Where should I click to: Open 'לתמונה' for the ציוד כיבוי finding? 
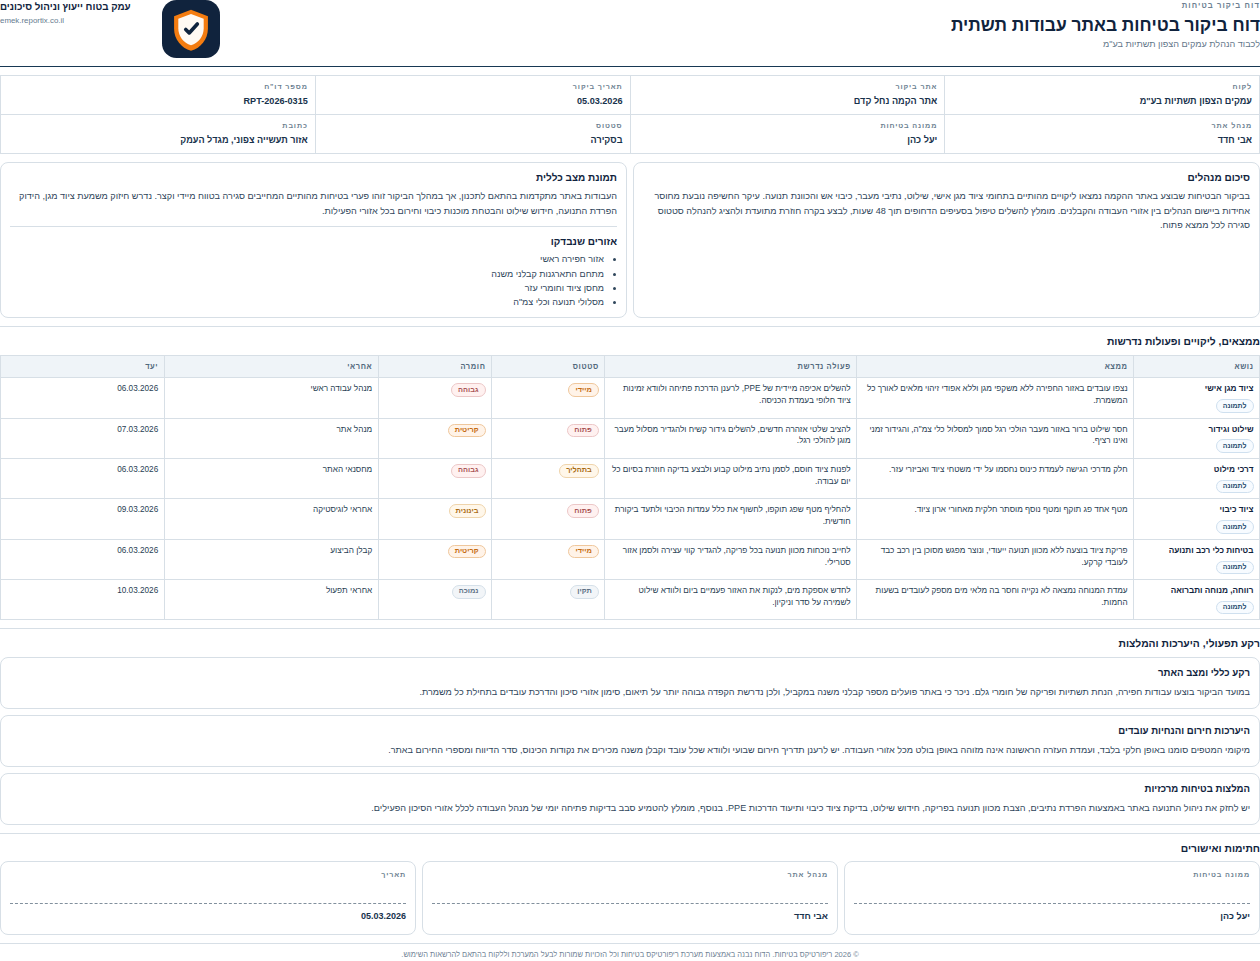click(1235, 527)
